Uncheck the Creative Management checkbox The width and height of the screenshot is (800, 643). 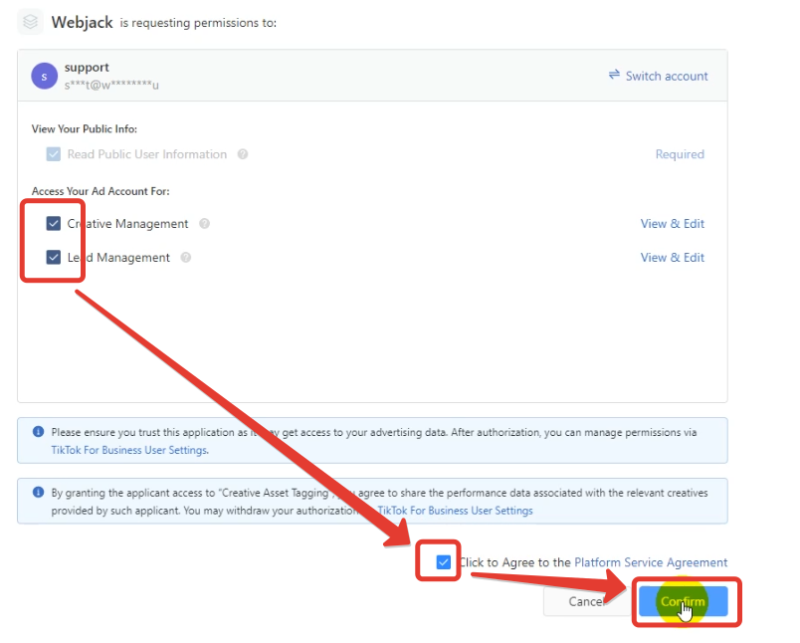click(54, 224)
